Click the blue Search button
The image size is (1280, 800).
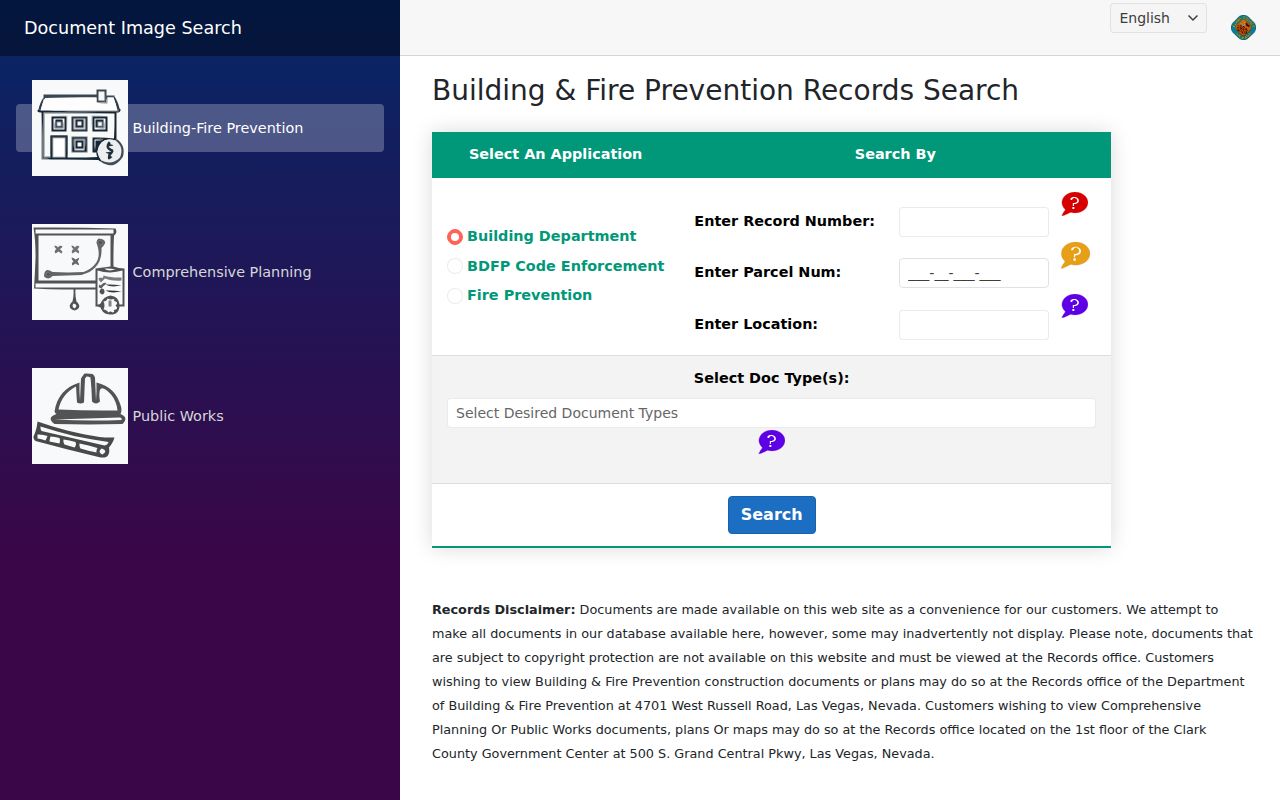[x=771, y=515]
